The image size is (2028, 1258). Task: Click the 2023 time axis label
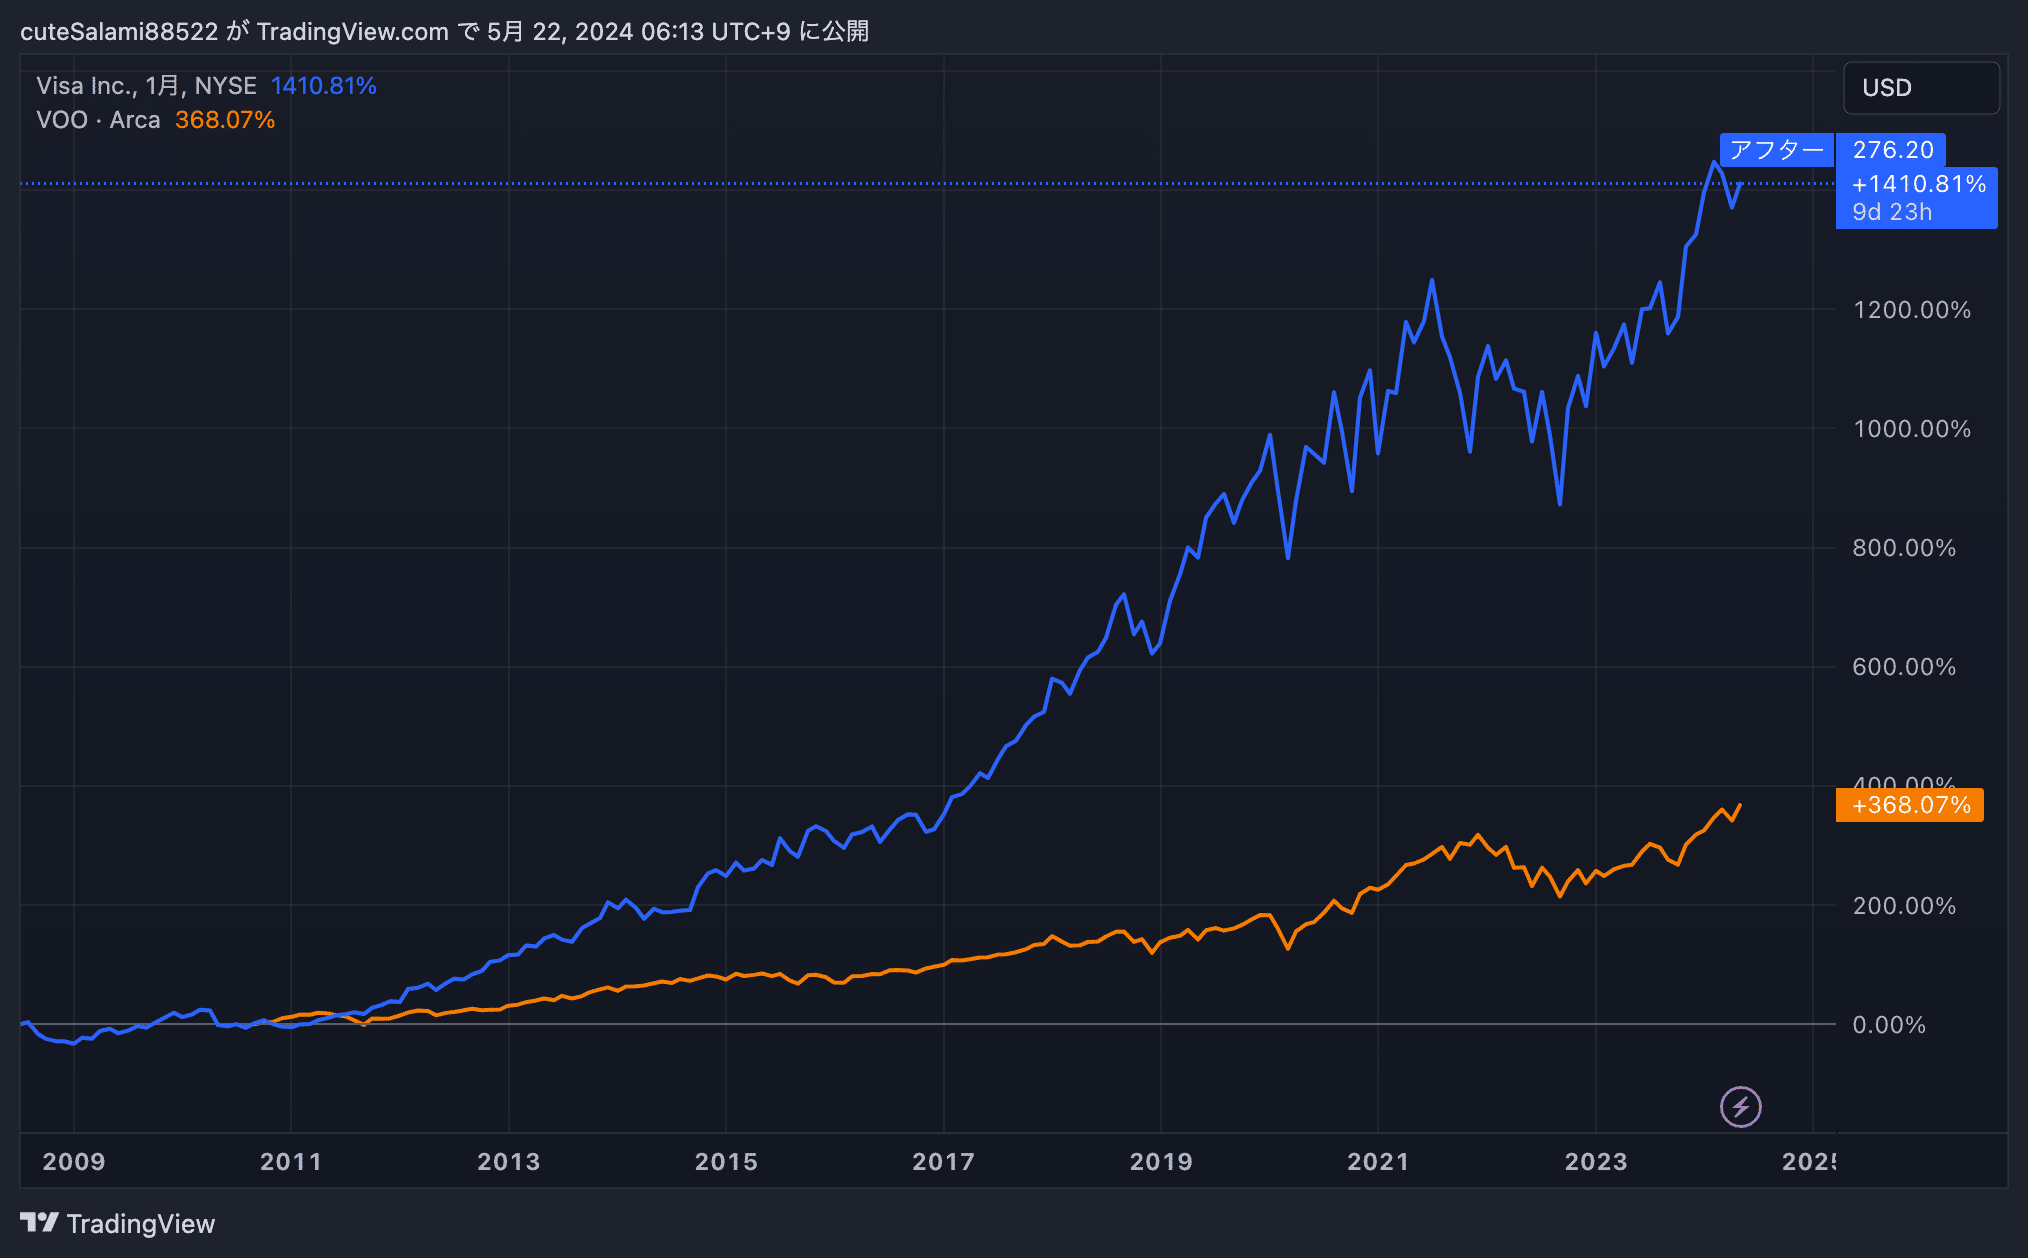[1596, 1162]
